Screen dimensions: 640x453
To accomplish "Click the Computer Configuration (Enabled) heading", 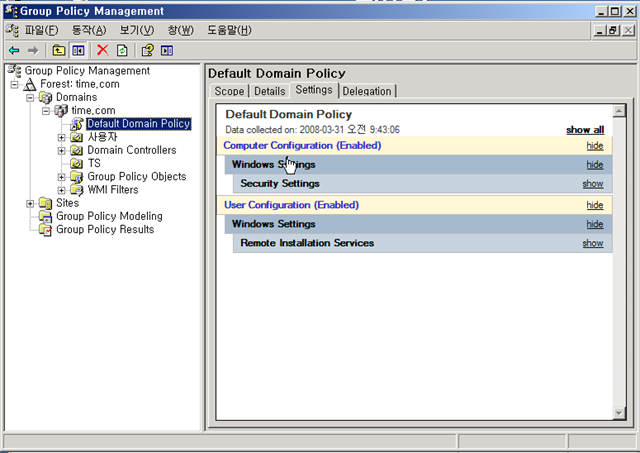I will (302, 146).
